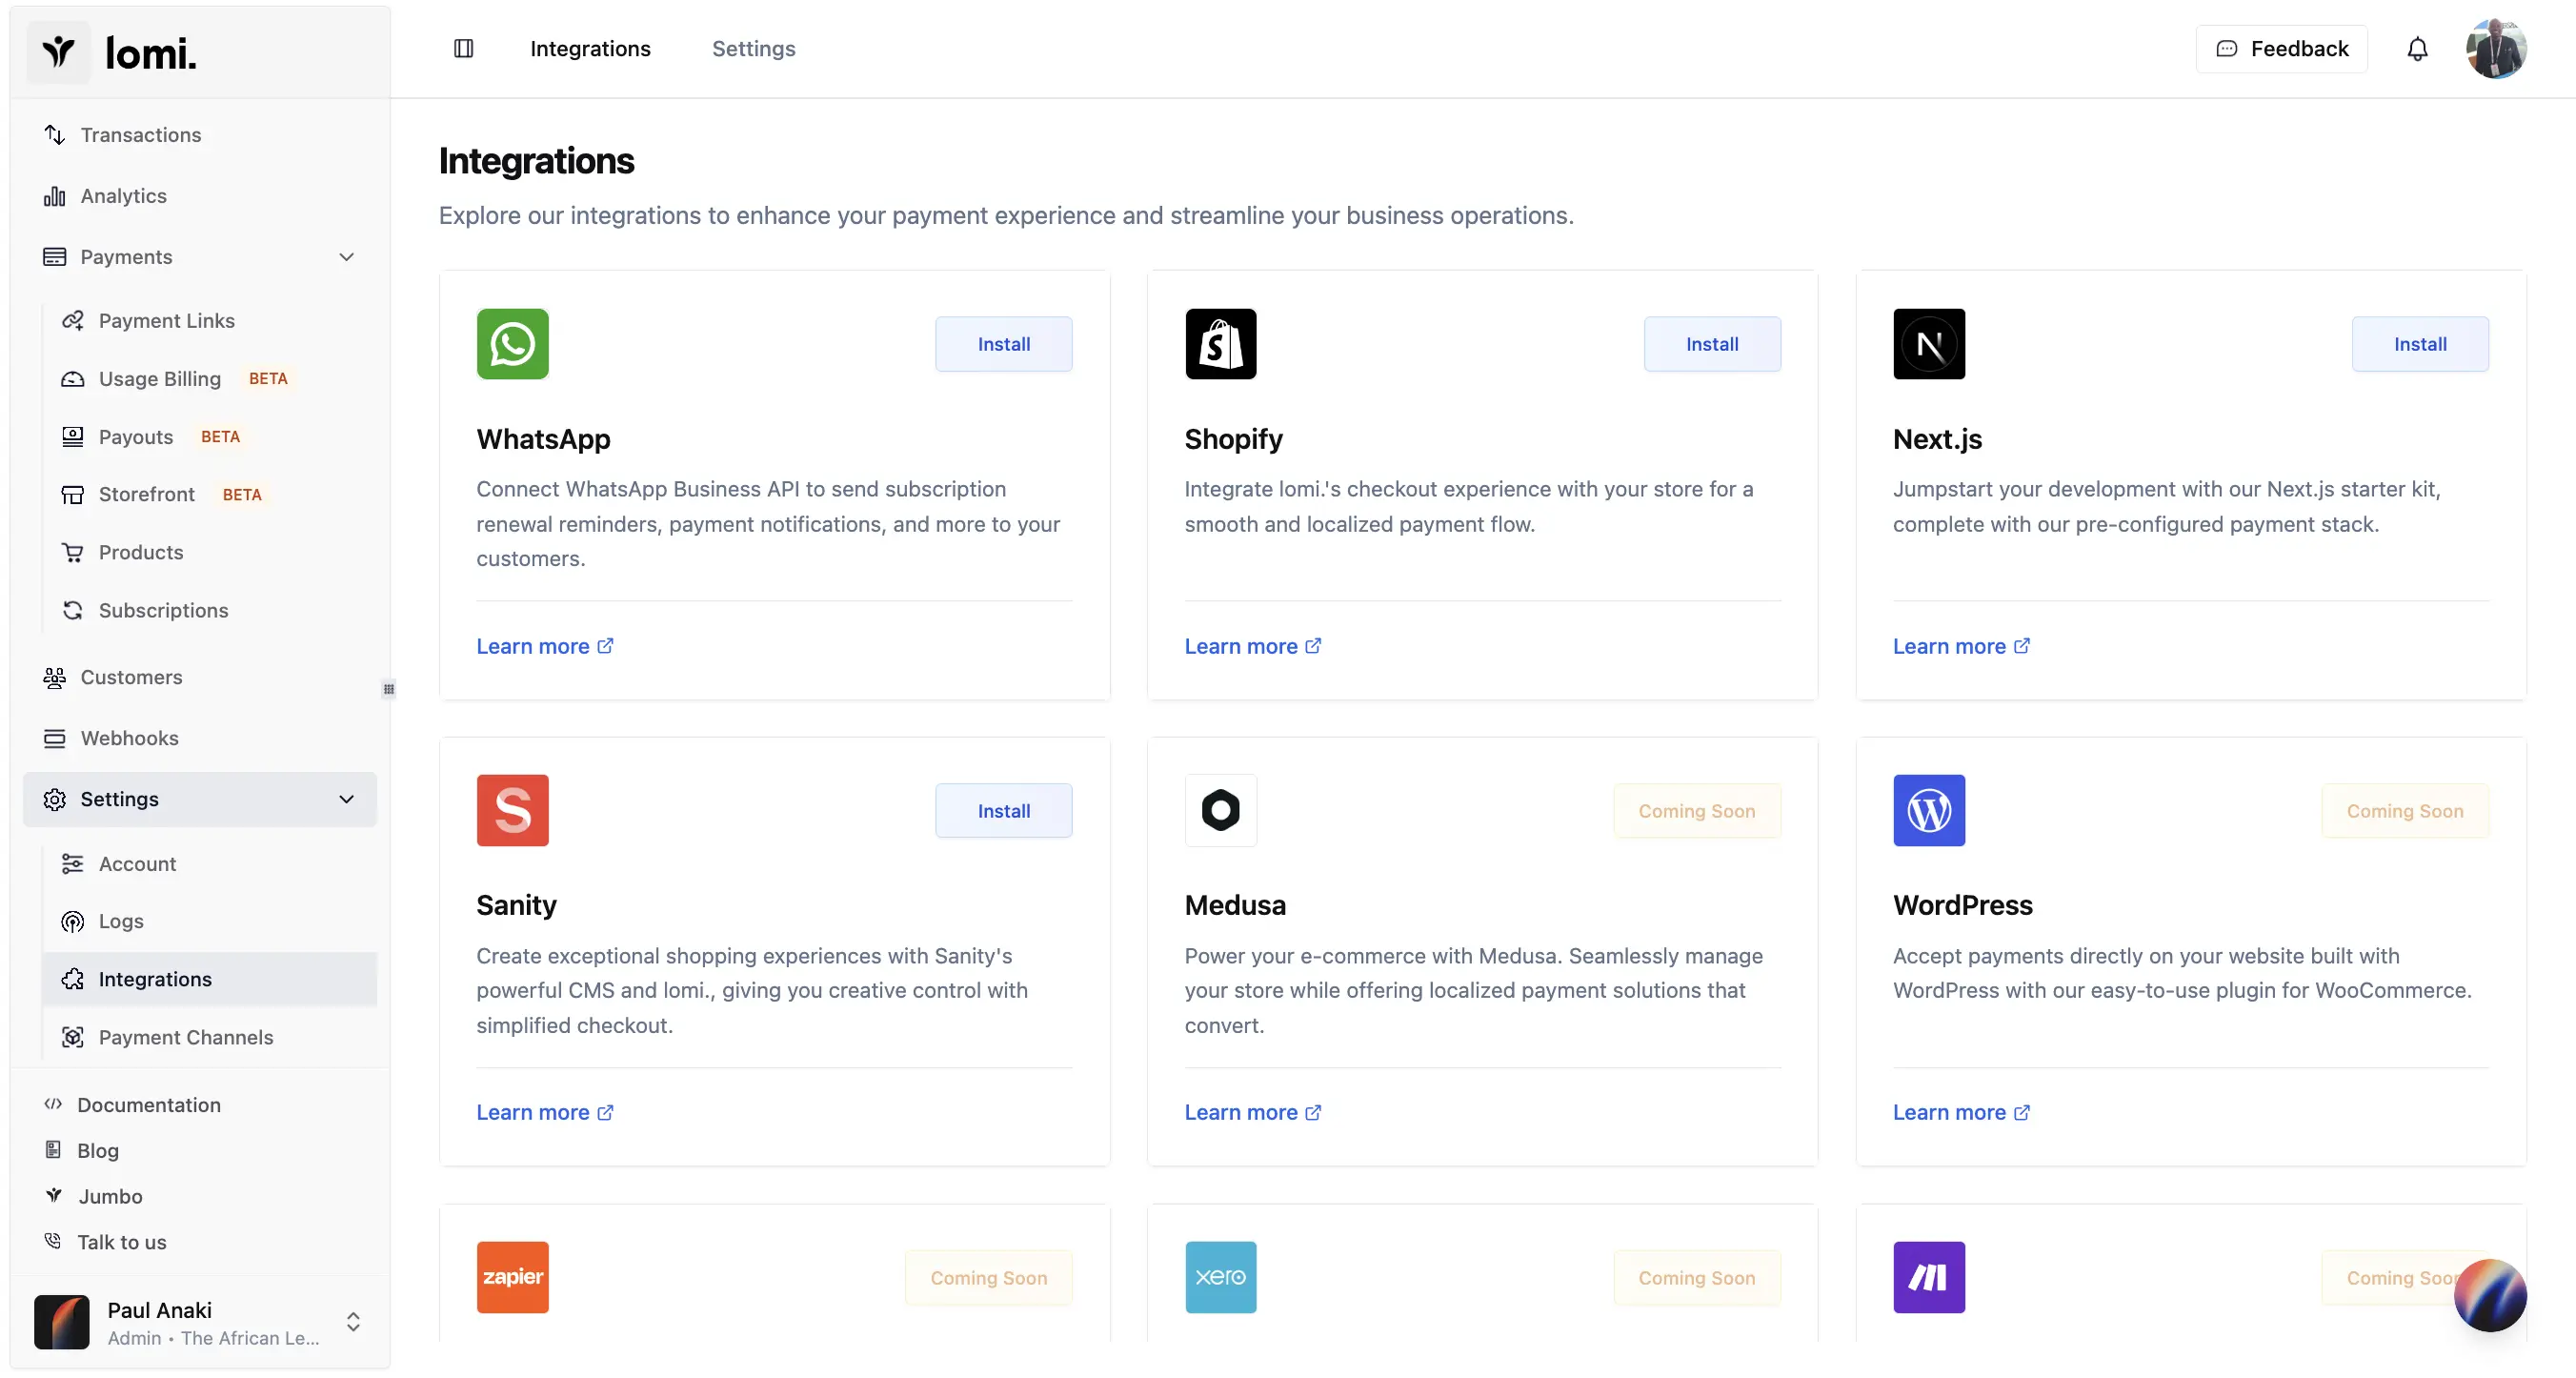This screenshot has width=2576, height=1378.
Task: Click the purple Make integration logo
Action: (1928, 1277)
